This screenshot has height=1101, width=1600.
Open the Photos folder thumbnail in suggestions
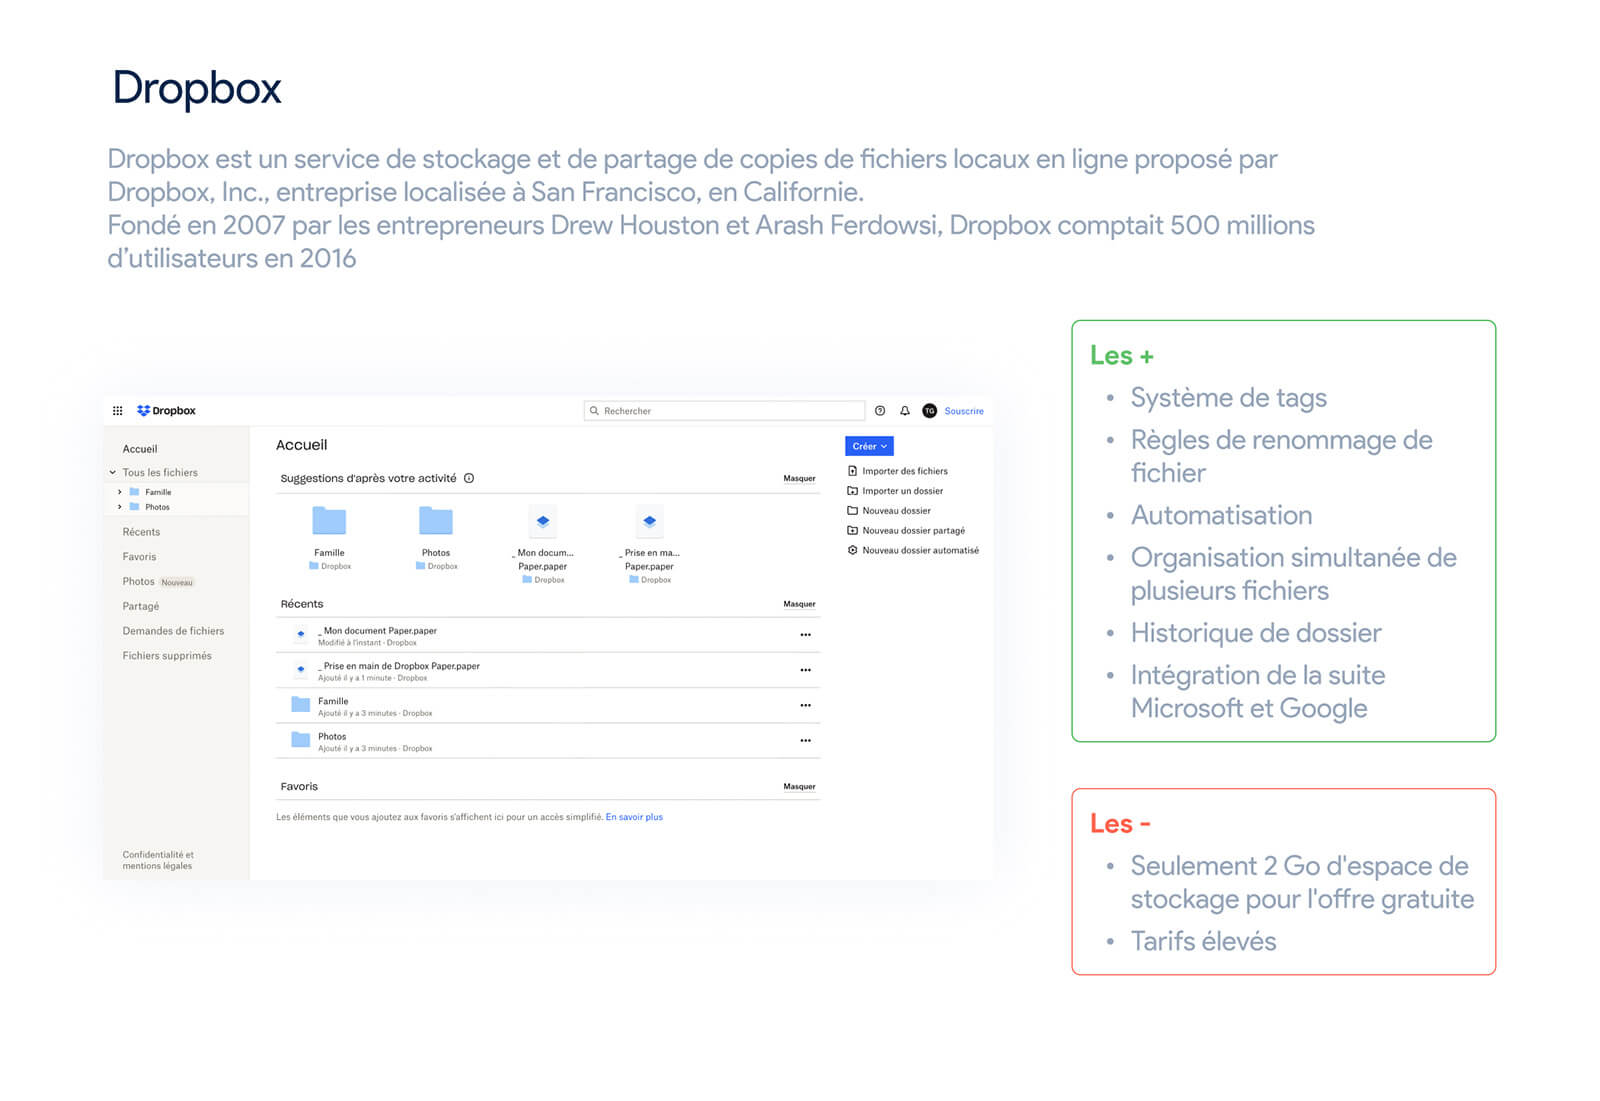[436, 521]
